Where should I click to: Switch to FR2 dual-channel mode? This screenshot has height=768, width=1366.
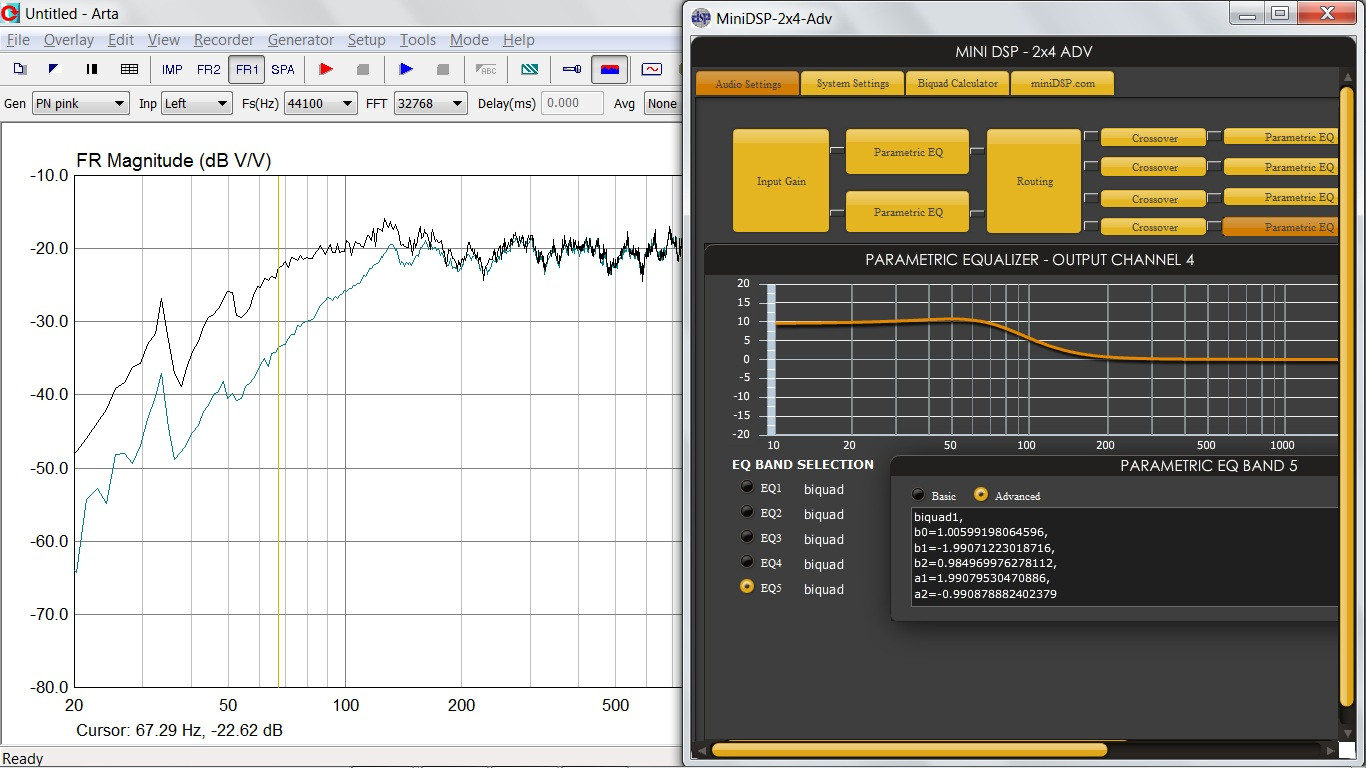click(x=209, y=69)
